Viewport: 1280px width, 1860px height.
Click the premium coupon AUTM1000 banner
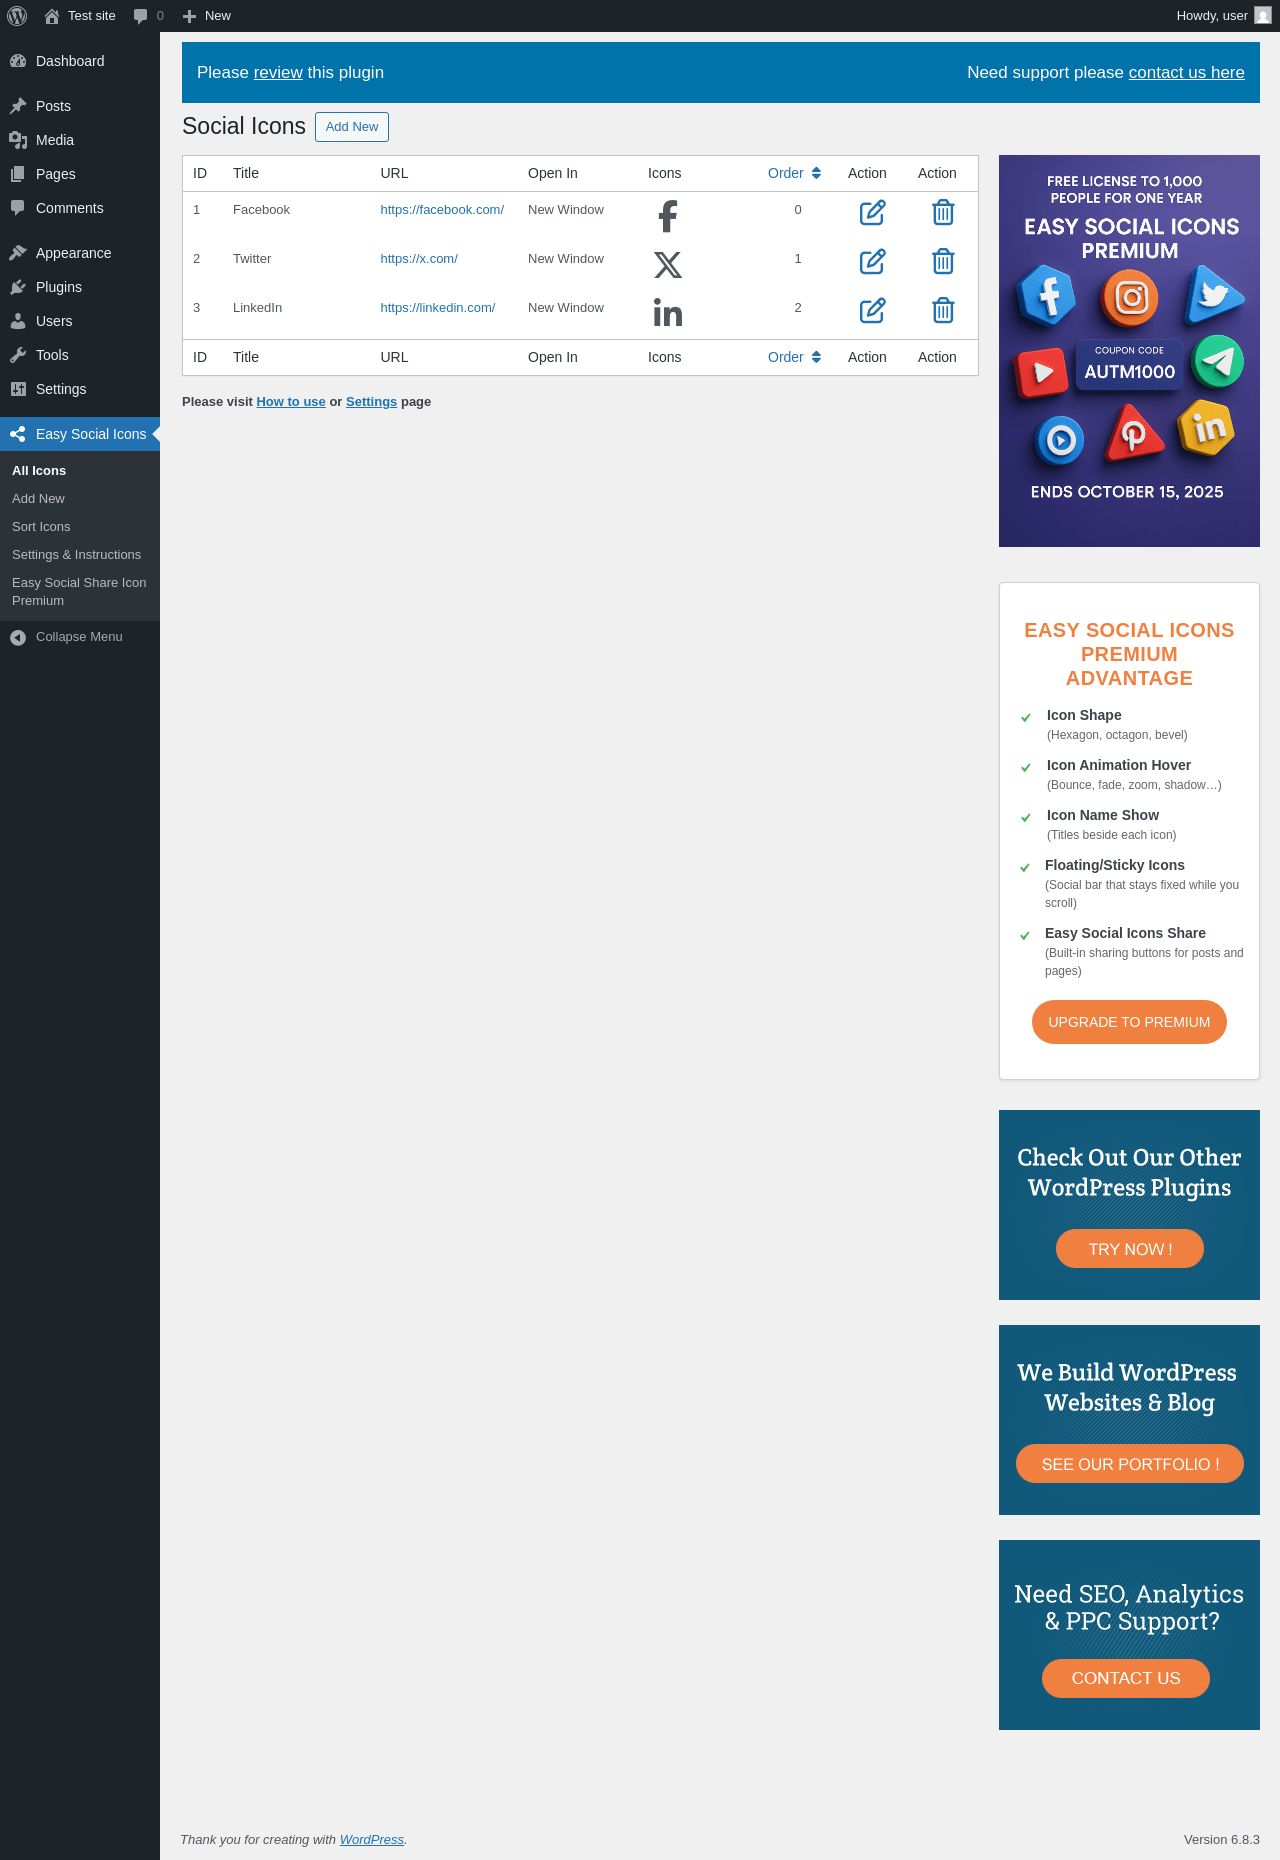1129,351
